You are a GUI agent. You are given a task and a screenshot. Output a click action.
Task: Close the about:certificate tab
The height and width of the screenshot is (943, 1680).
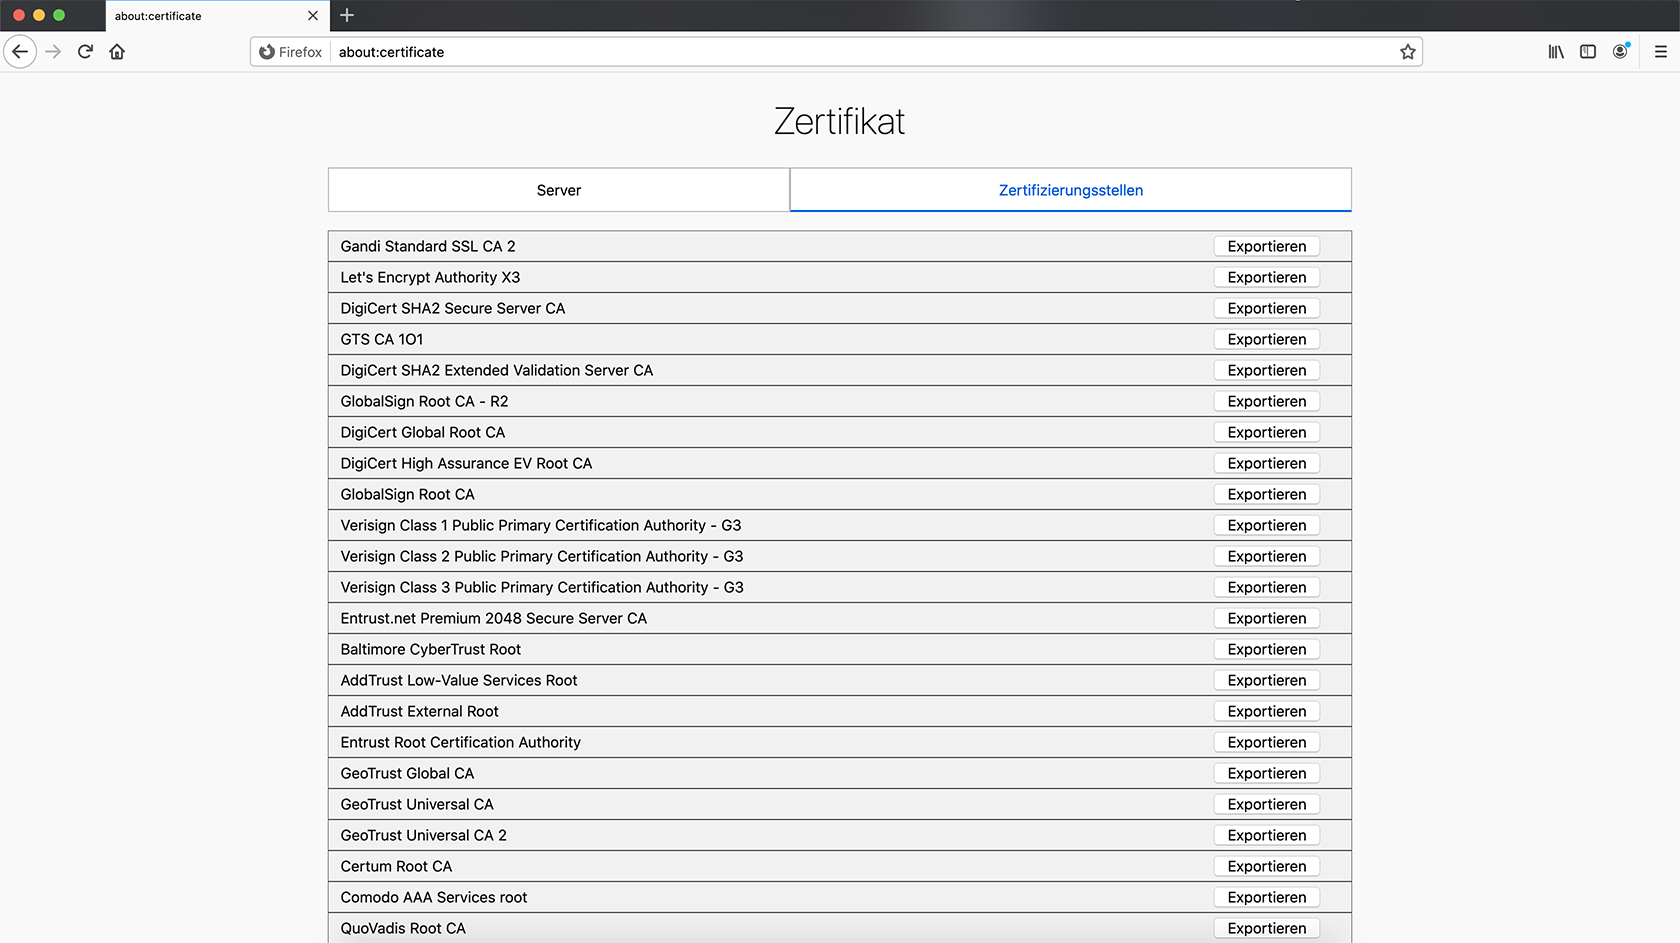[313, 16]
